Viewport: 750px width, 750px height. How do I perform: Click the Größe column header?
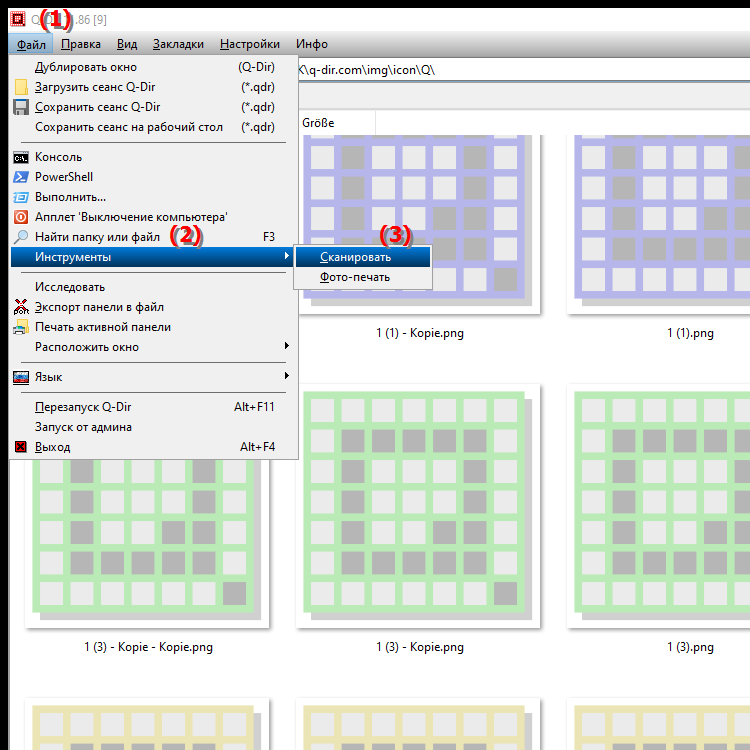pyautogui.click(x=336, y=123)
